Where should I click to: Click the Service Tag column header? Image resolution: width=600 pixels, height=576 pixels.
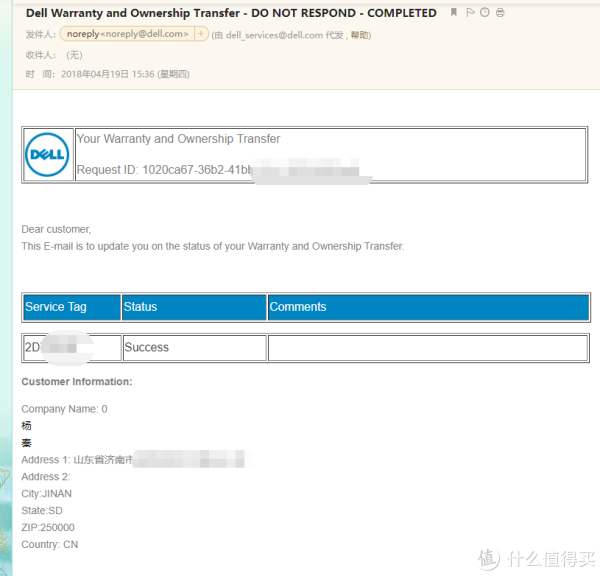72,307
